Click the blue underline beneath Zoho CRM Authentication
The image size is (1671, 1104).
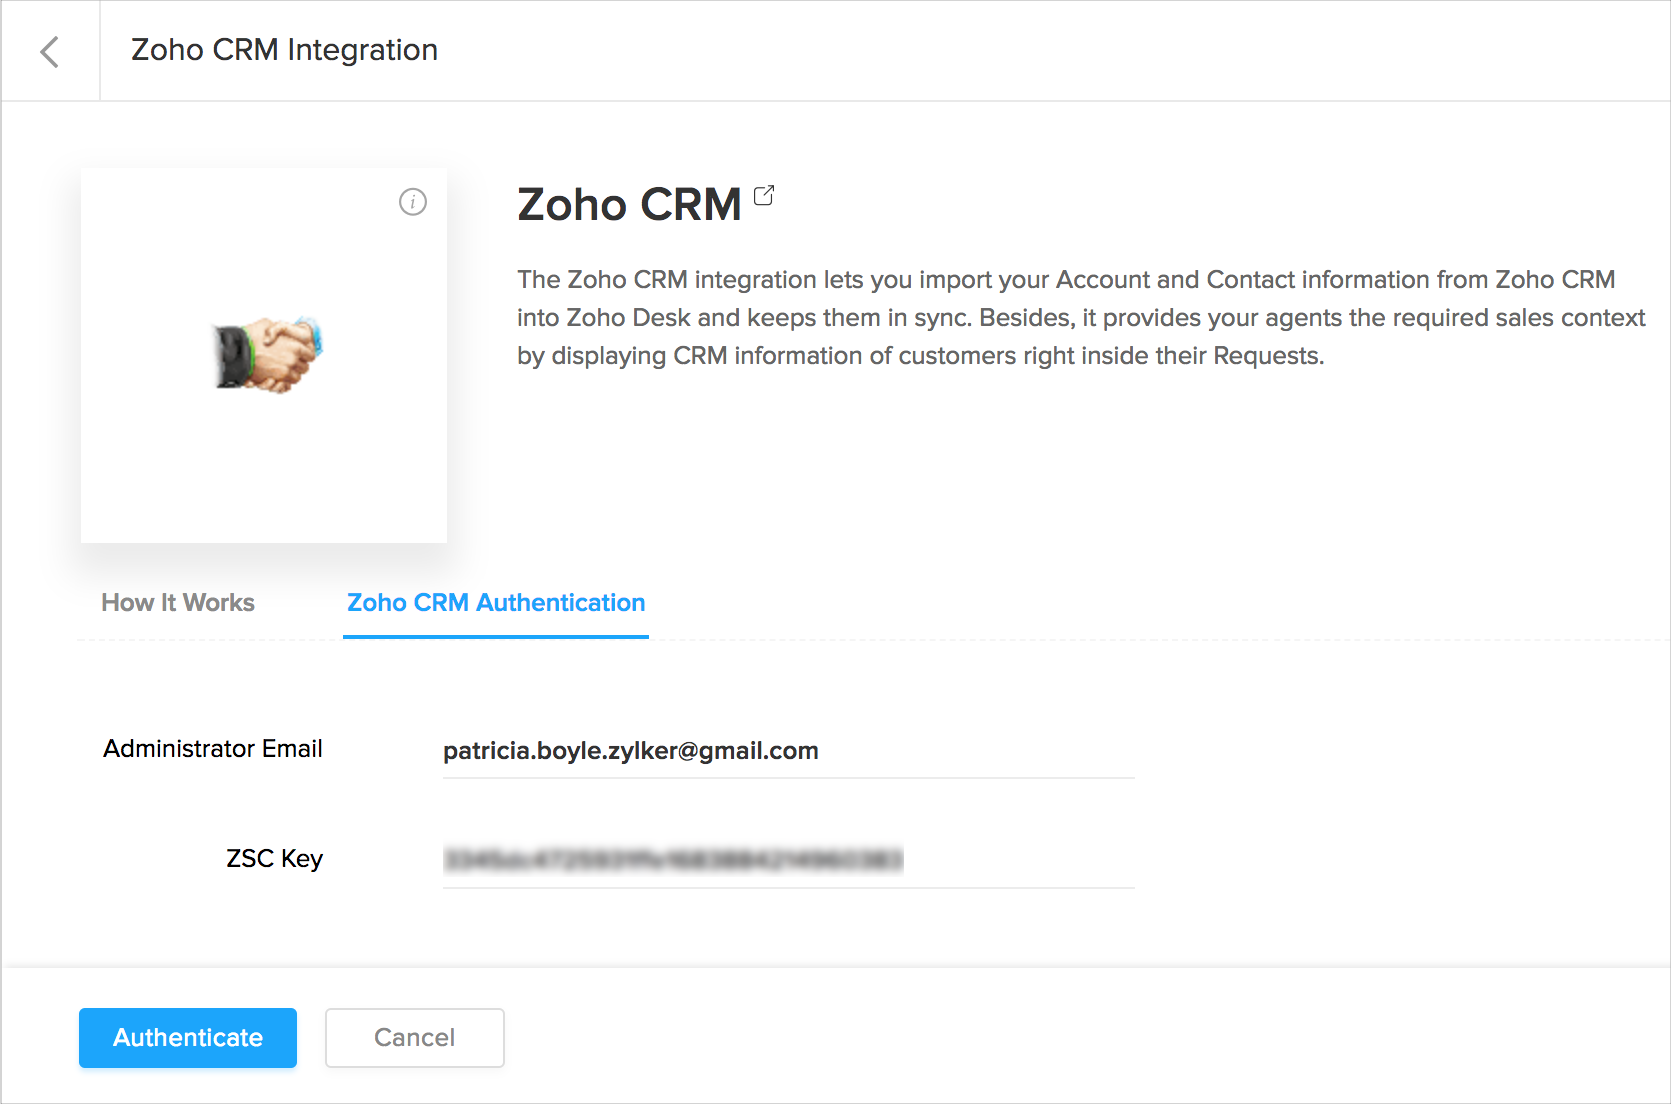(x=496, y=636)
